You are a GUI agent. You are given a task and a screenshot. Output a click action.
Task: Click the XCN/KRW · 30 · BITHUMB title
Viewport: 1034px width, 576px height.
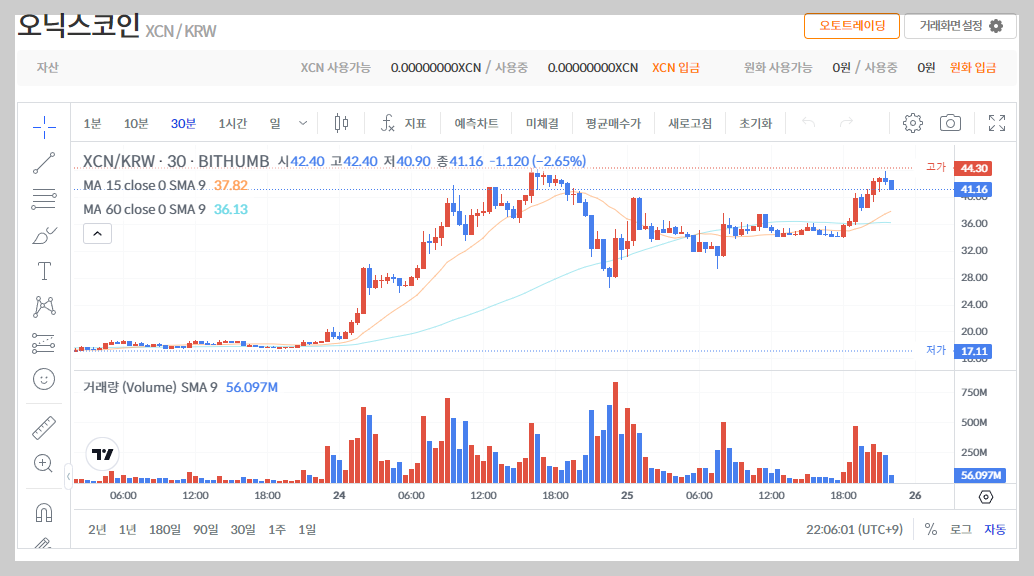pos(176,161)
